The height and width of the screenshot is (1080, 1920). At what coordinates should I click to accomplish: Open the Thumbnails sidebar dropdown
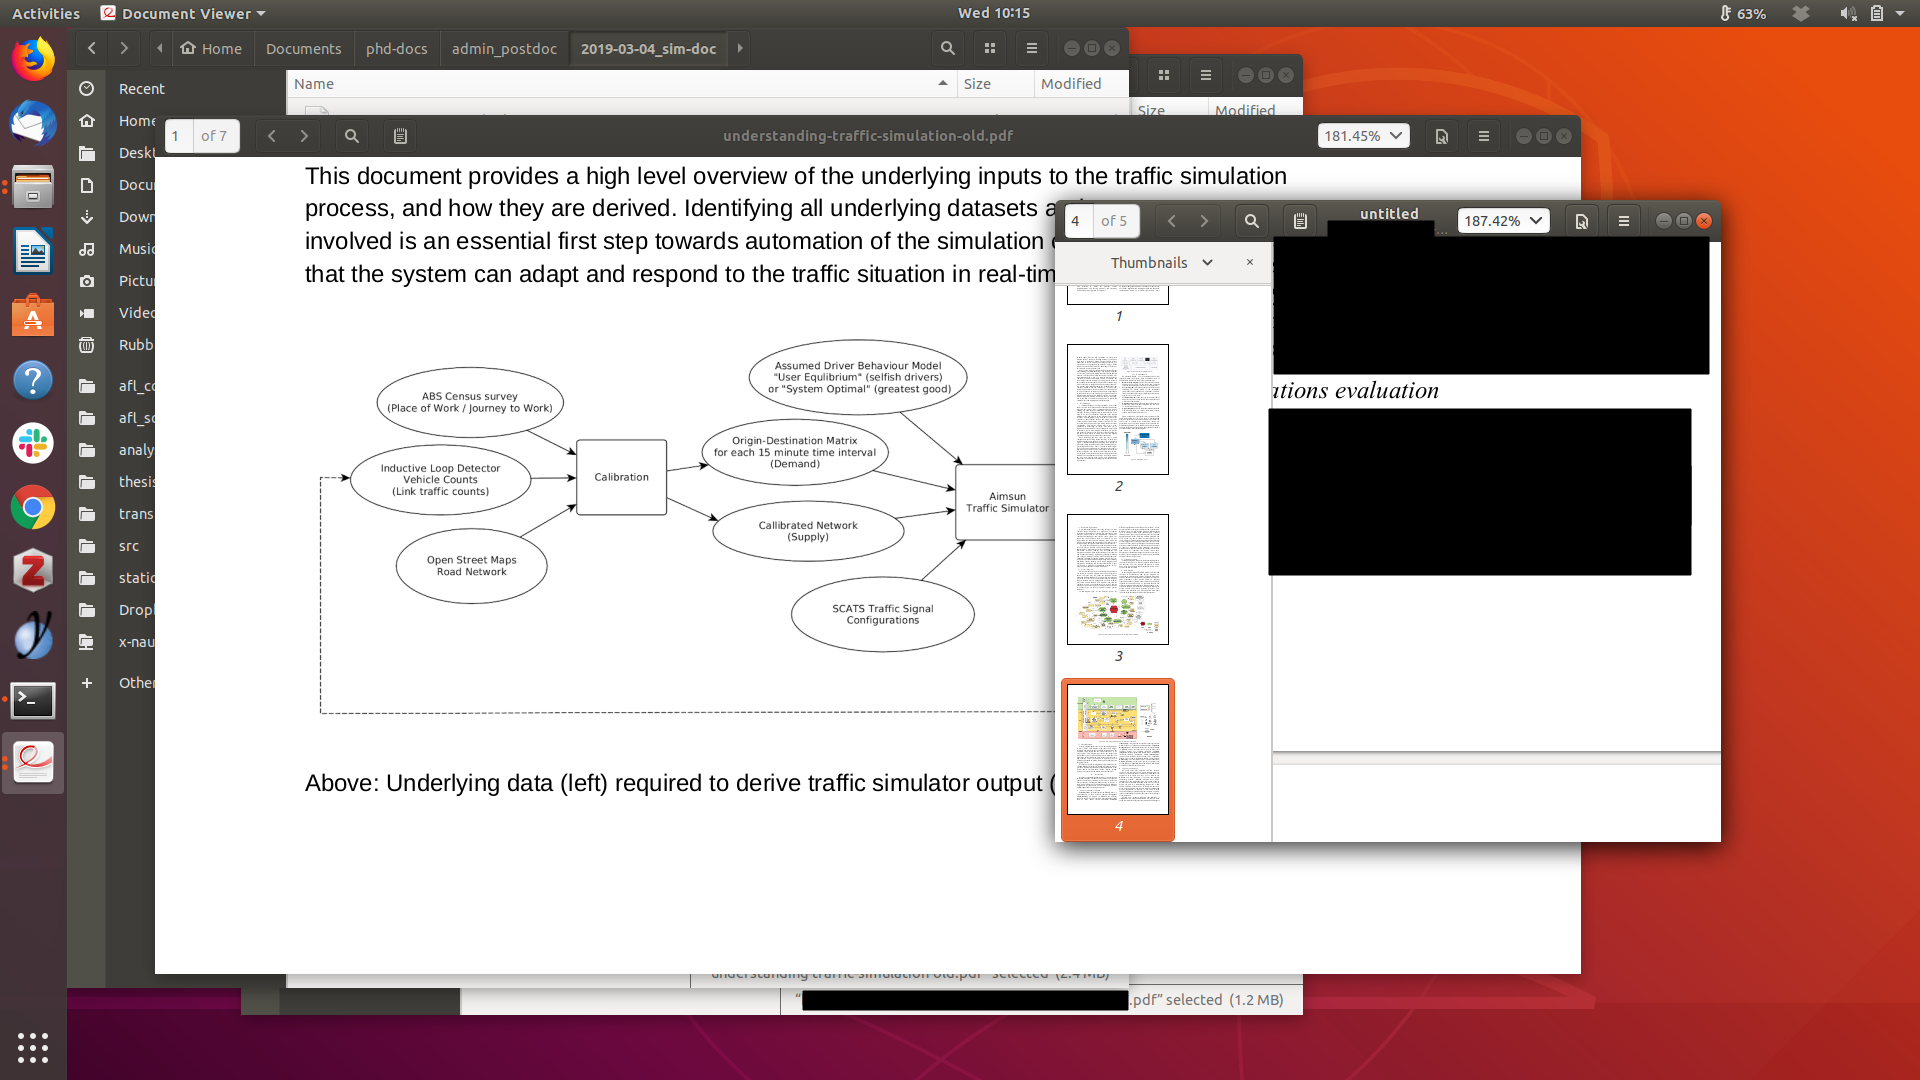click(x=1160, y=262)
